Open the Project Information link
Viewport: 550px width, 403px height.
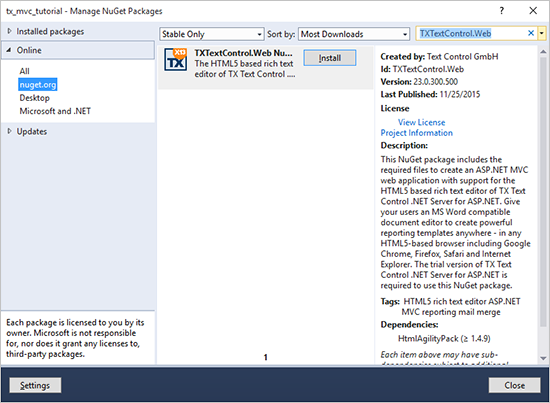point(417,133)
